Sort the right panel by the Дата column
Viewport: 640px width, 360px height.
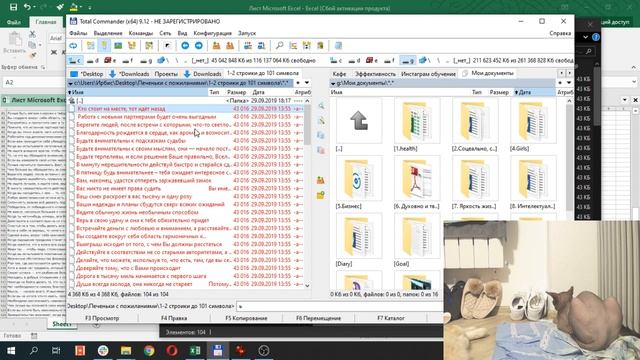pos(533,93)
